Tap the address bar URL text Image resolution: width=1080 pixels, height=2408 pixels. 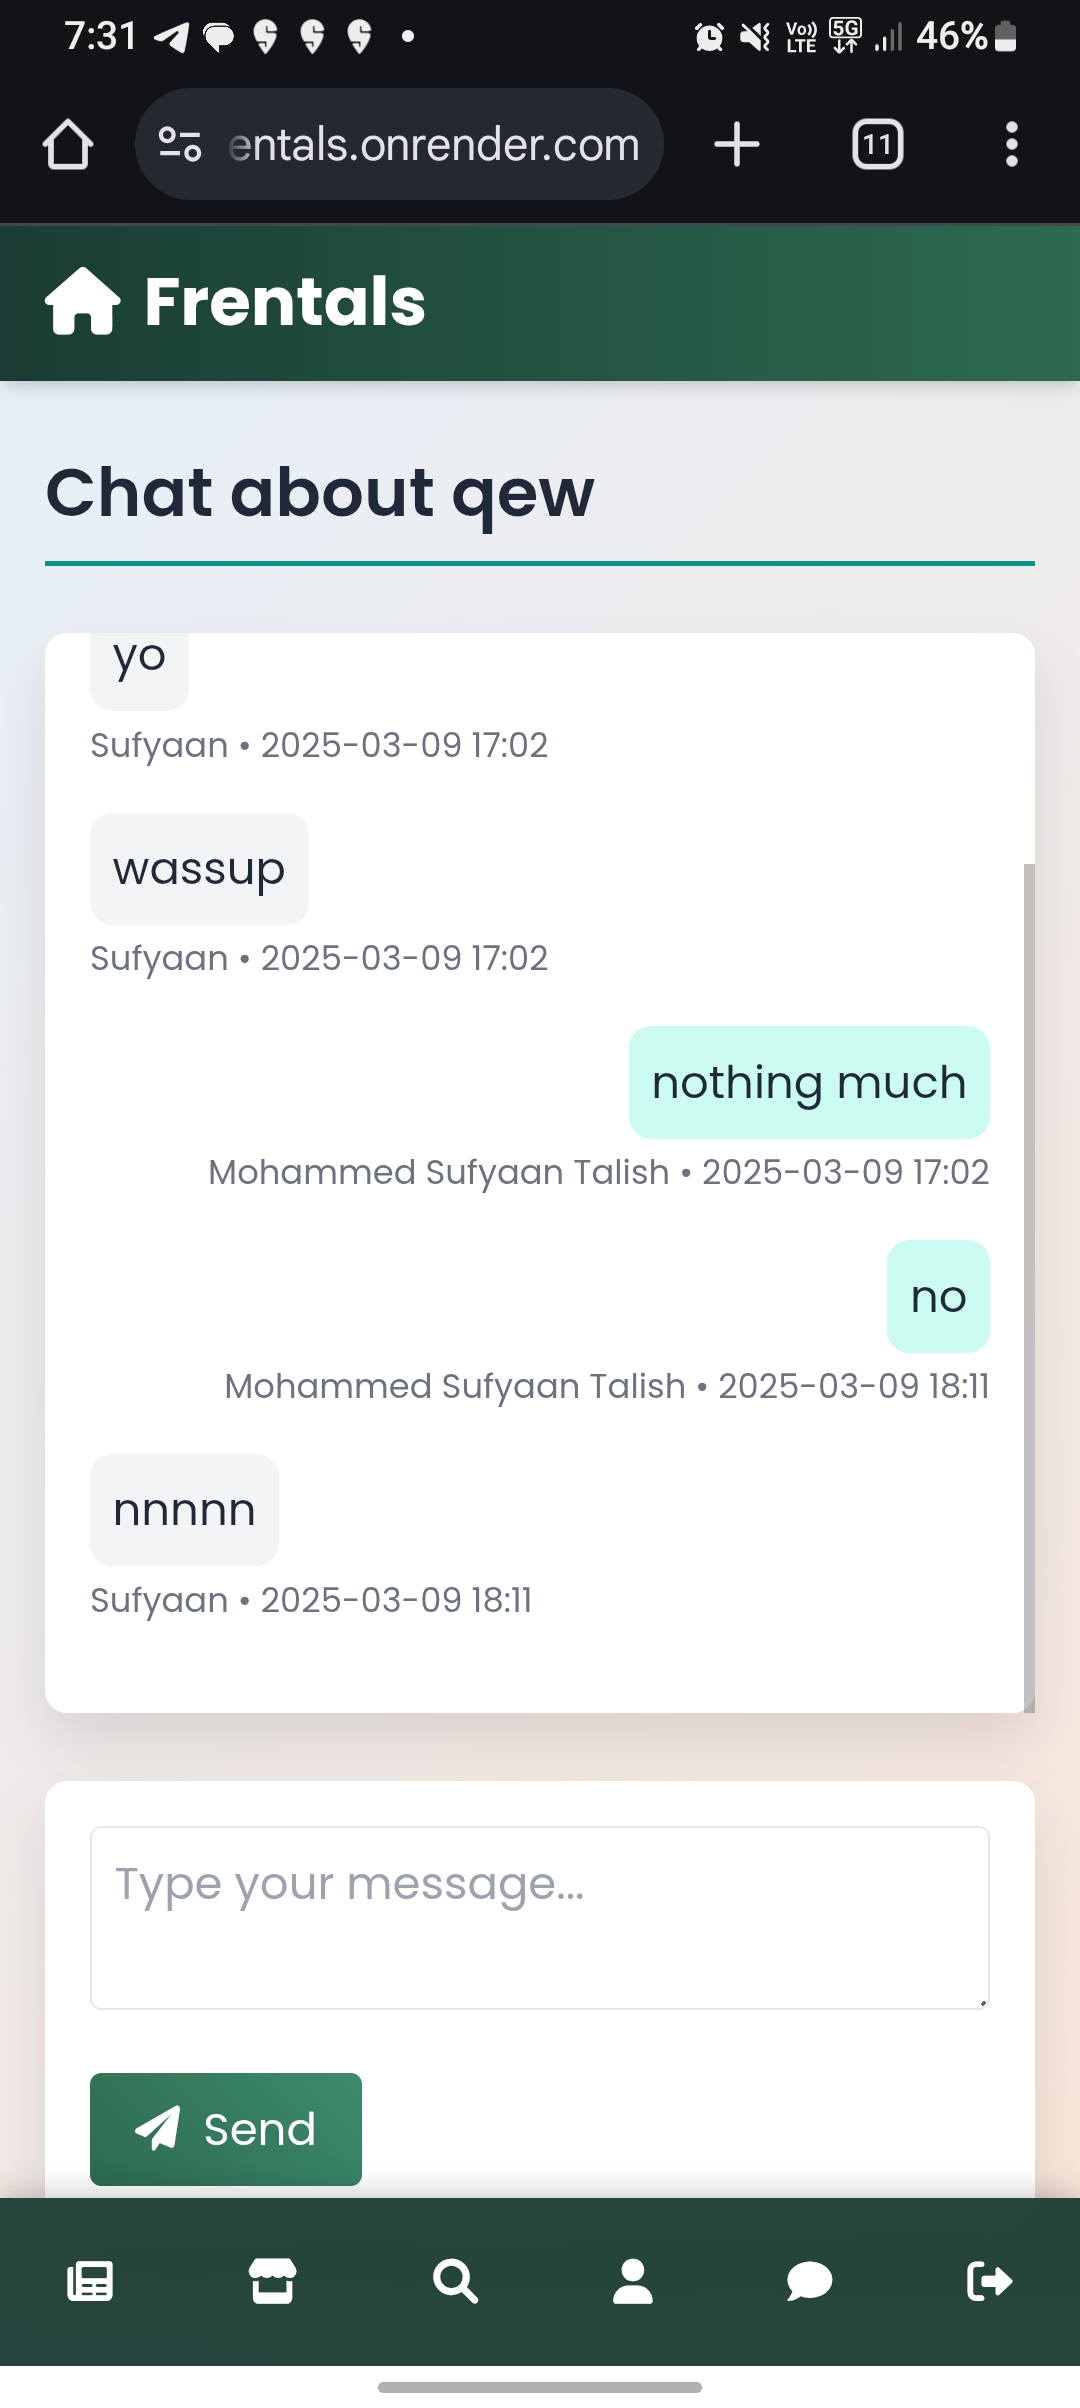pyautogui.click(x=434, y=145)
